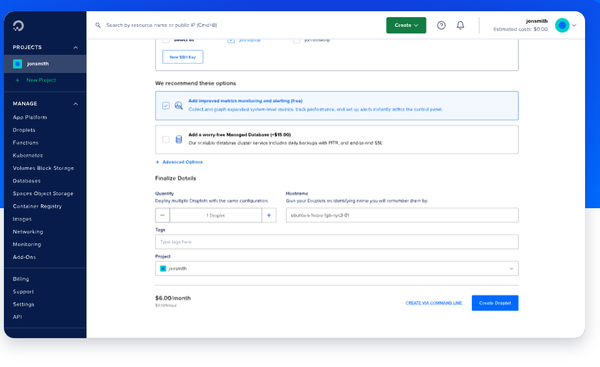Collapse the MANAGE section chevron
600x367 pixels.
[75, 104]
